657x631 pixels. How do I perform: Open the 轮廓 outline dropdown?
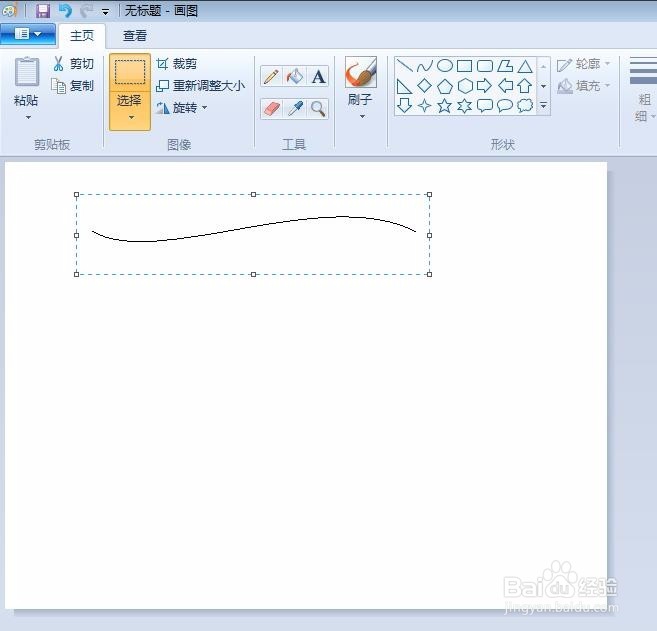[583, 64]
